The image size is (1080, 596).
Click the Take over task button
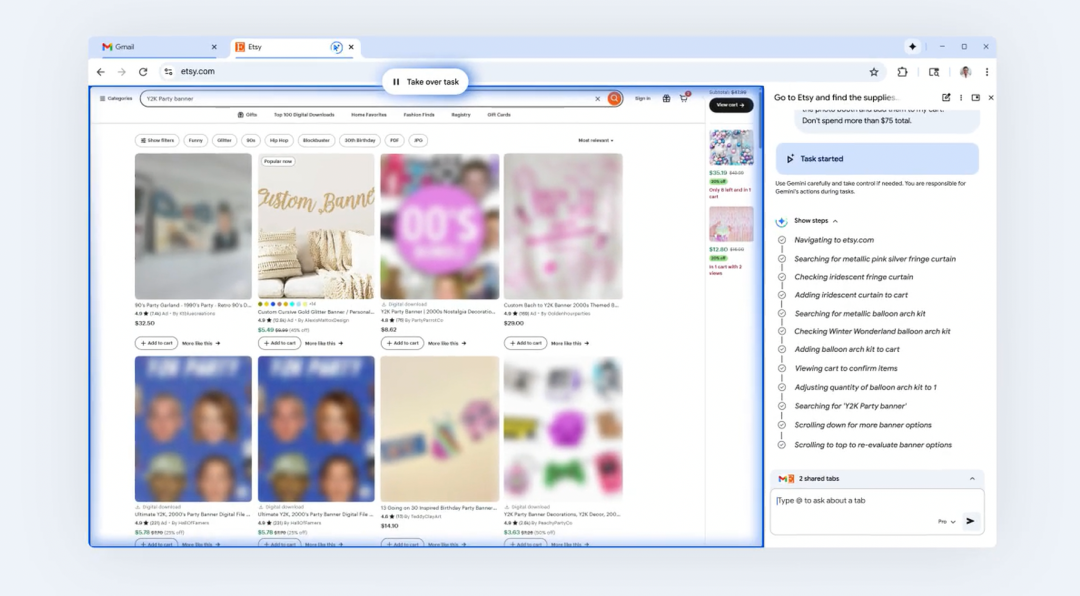coord(426,81)
